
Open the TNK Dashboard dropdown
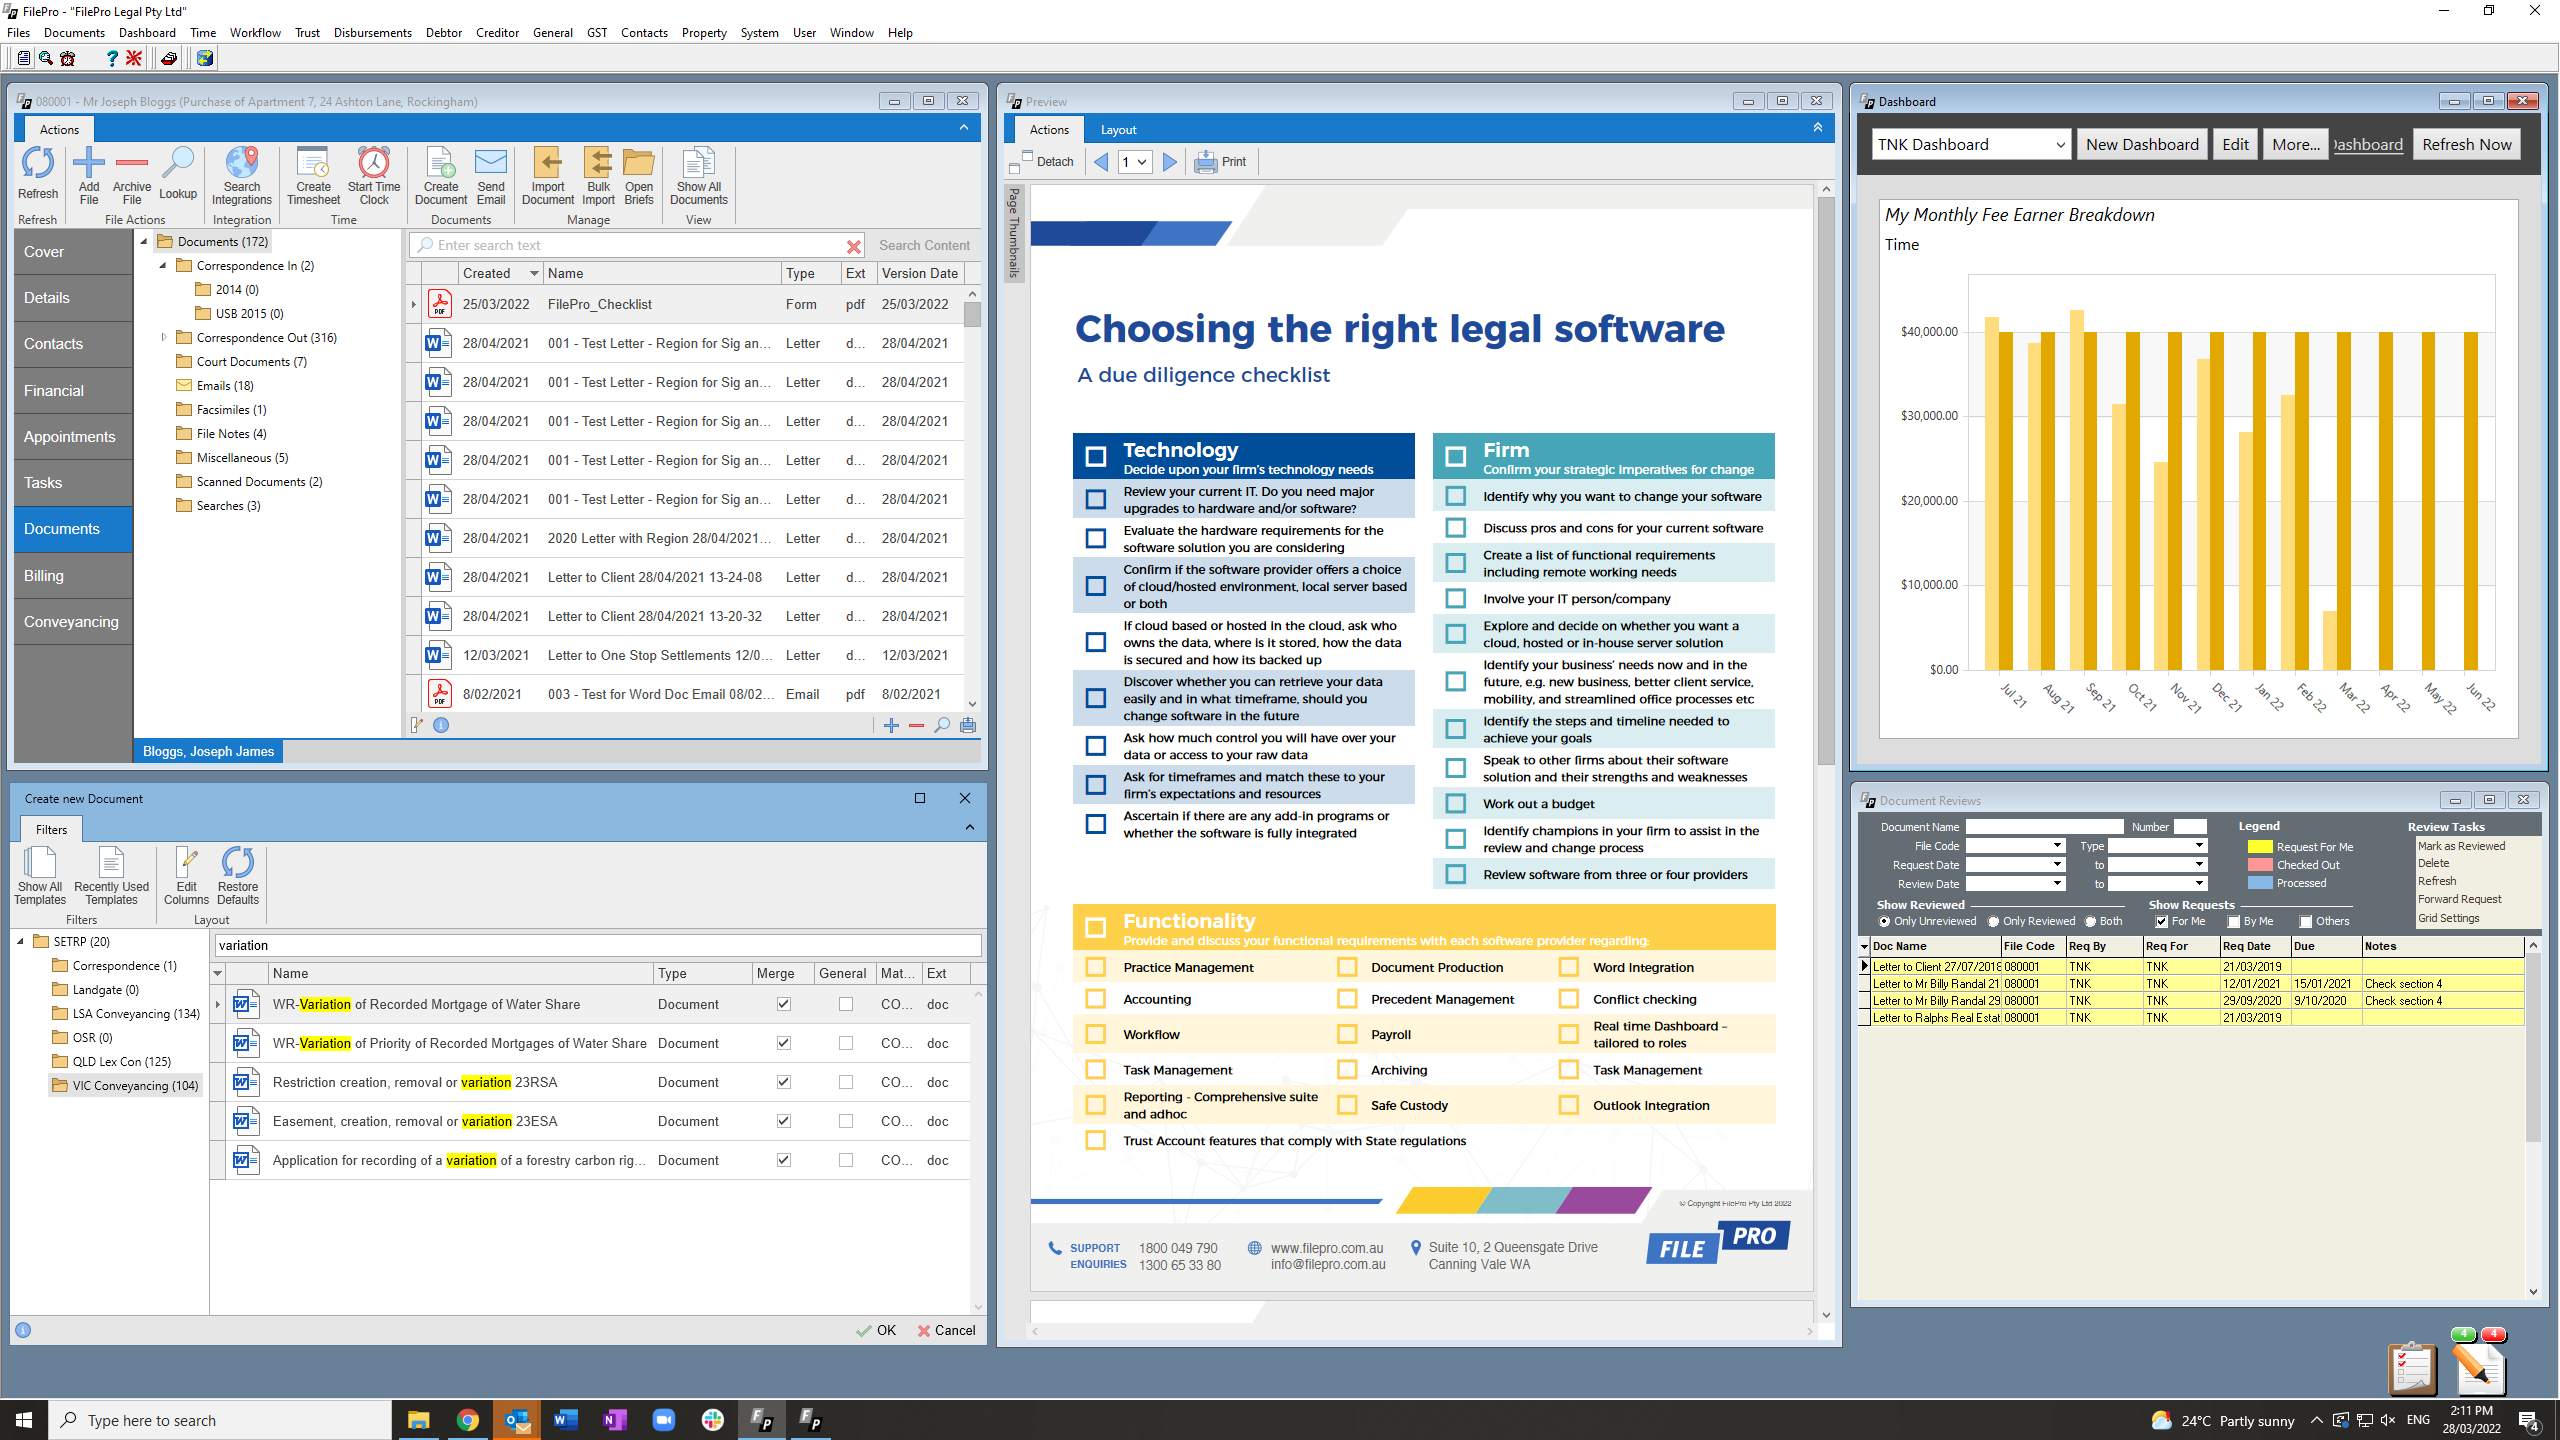pos(1970,144)
